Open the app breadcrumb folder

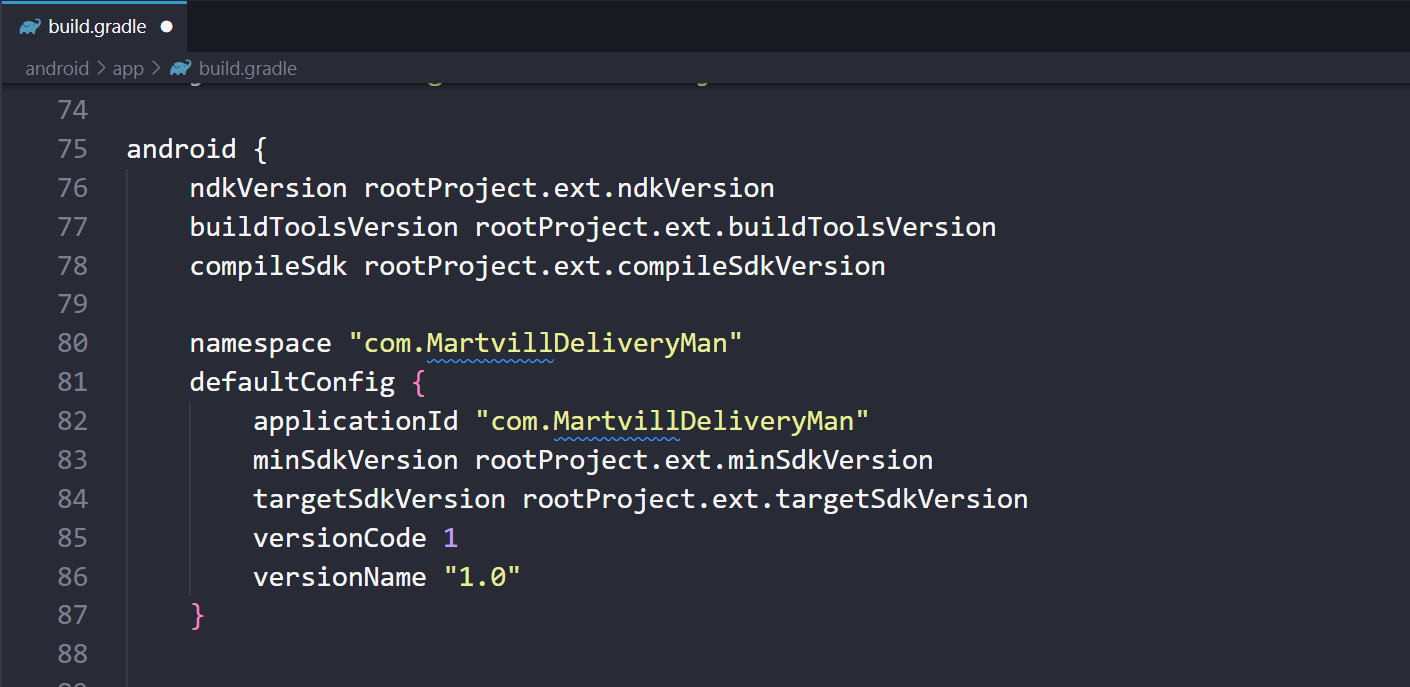(128, 69)
